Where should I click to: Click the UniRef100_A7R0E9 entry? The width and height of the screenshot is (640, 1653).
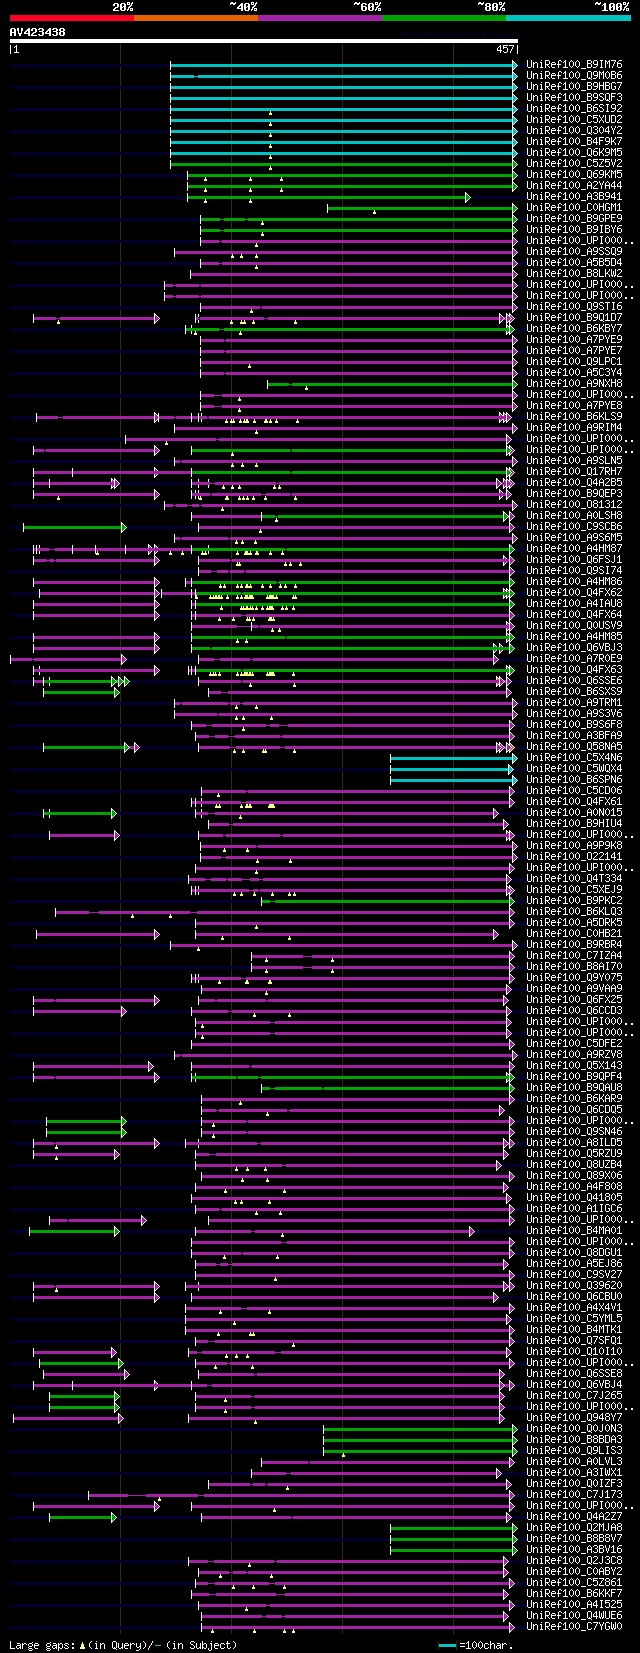pos(574,659)
